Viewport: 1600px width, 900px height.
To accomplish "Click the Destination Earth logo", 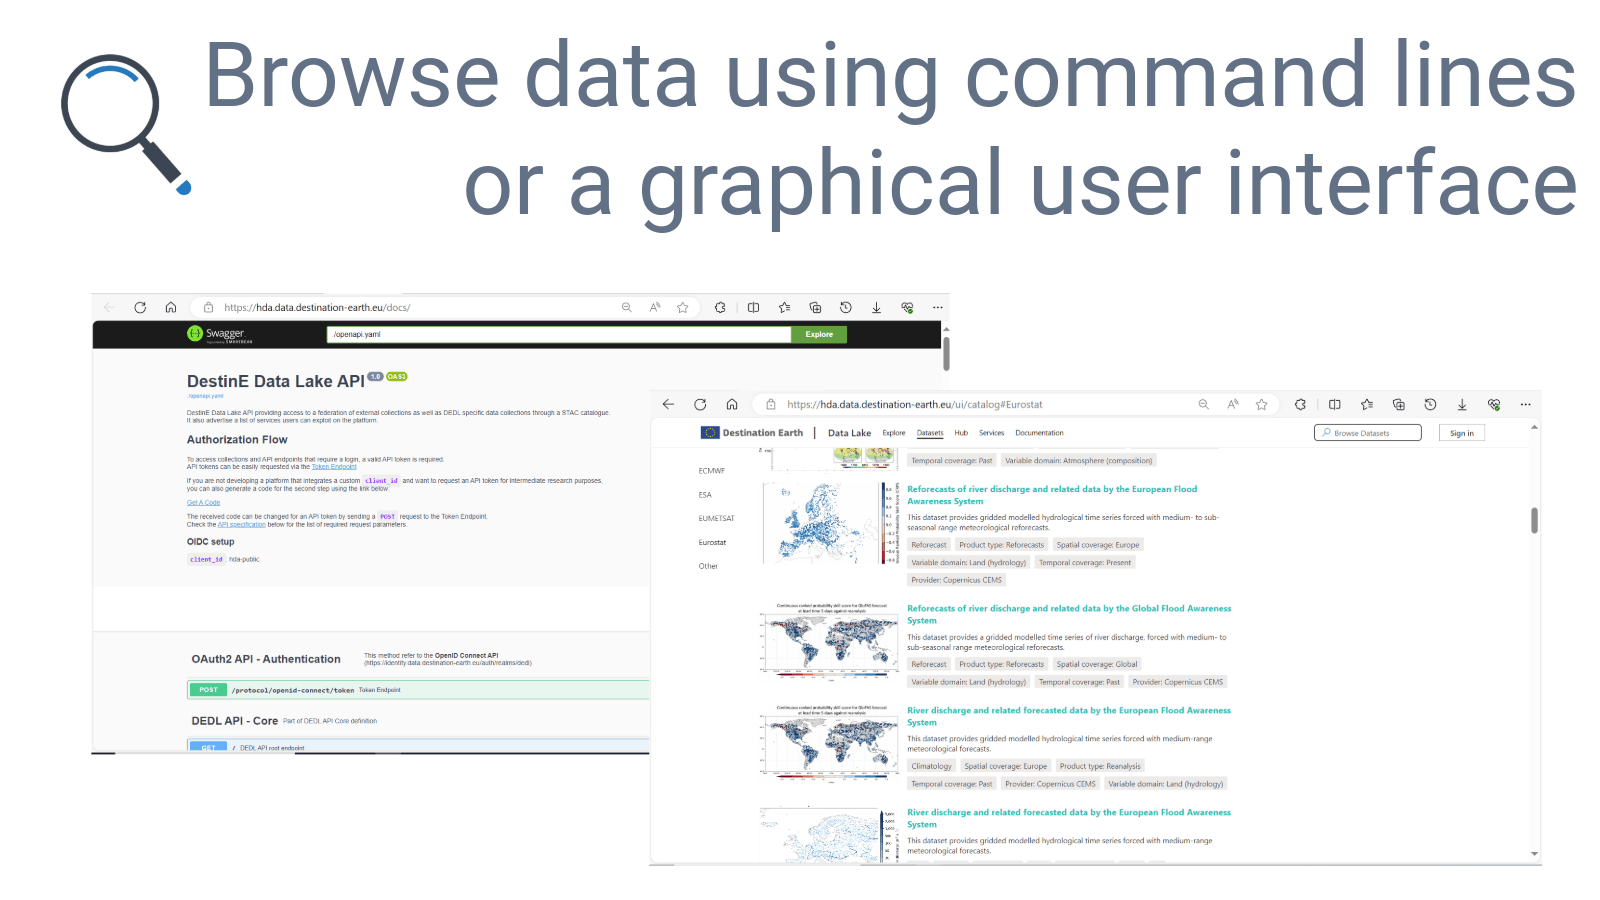I will tap(752, 433).
